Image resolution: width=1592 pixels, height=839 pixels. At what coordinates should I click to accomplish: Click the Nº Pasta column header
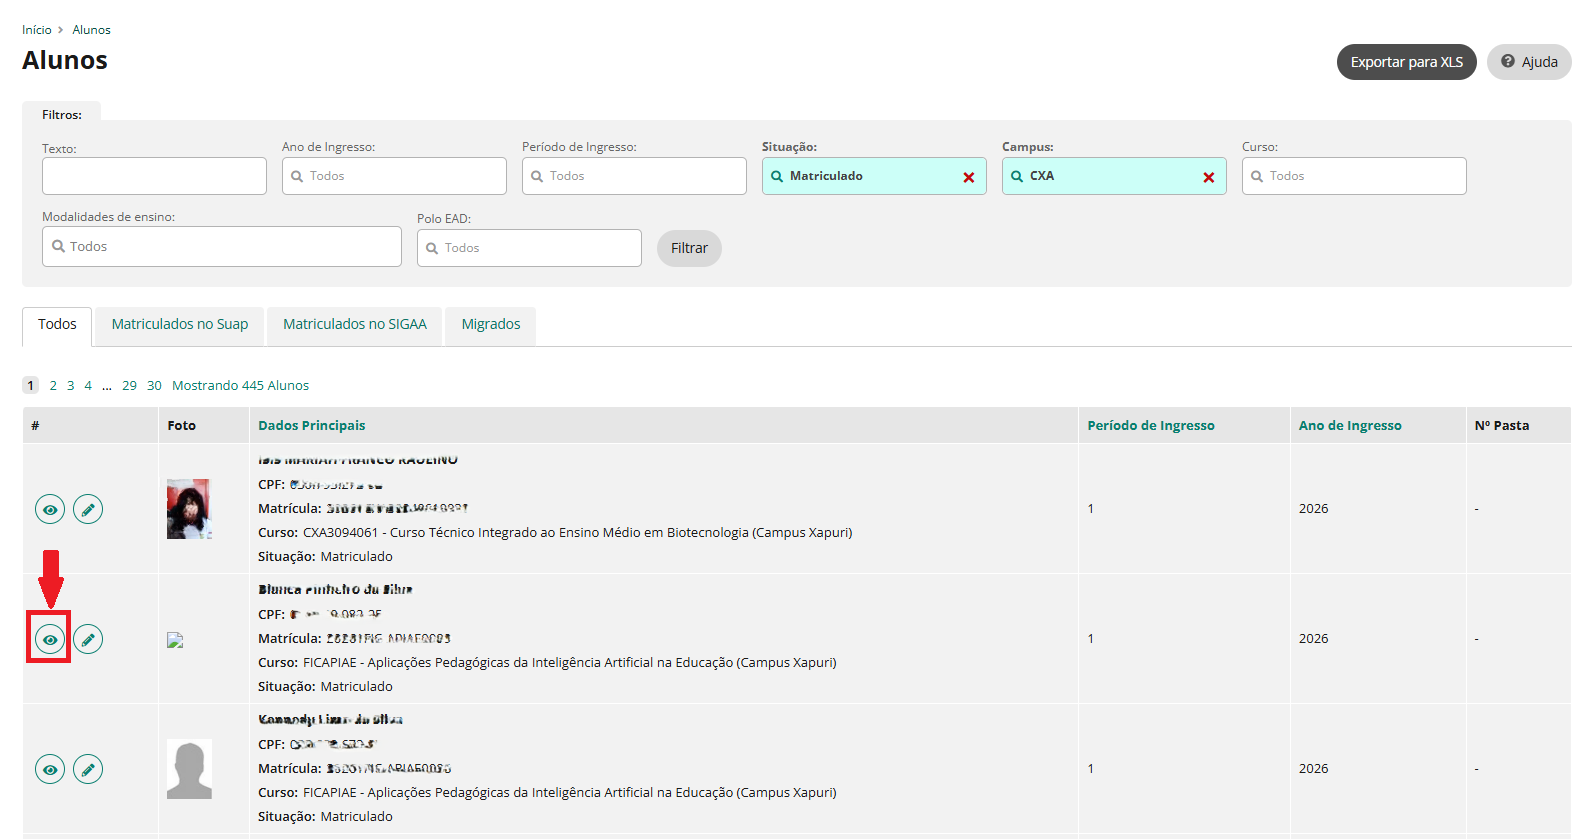(1501, 425)
